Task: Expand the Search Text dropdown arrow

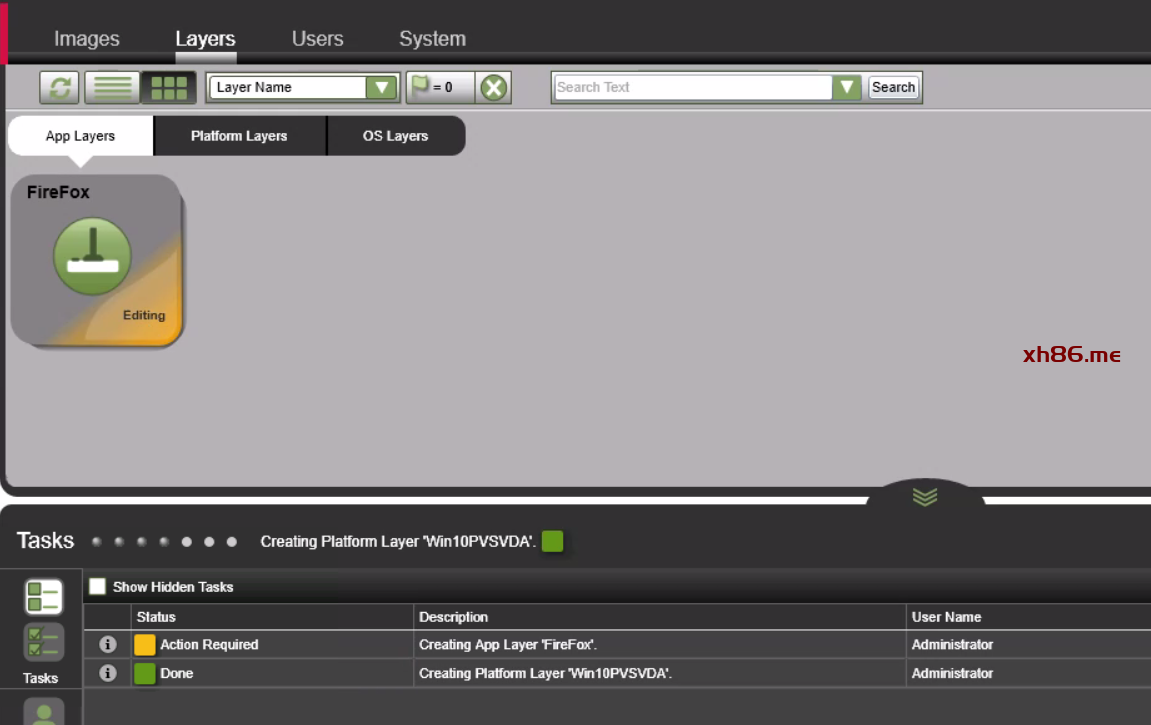Action: coord(847,88)
